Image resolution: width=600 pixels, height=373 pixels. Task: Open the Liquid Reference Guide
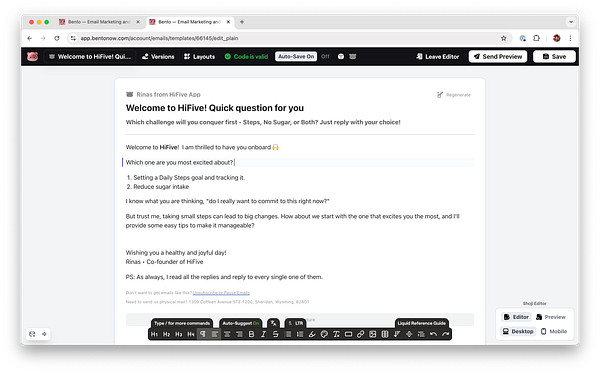tap(422, 323)
